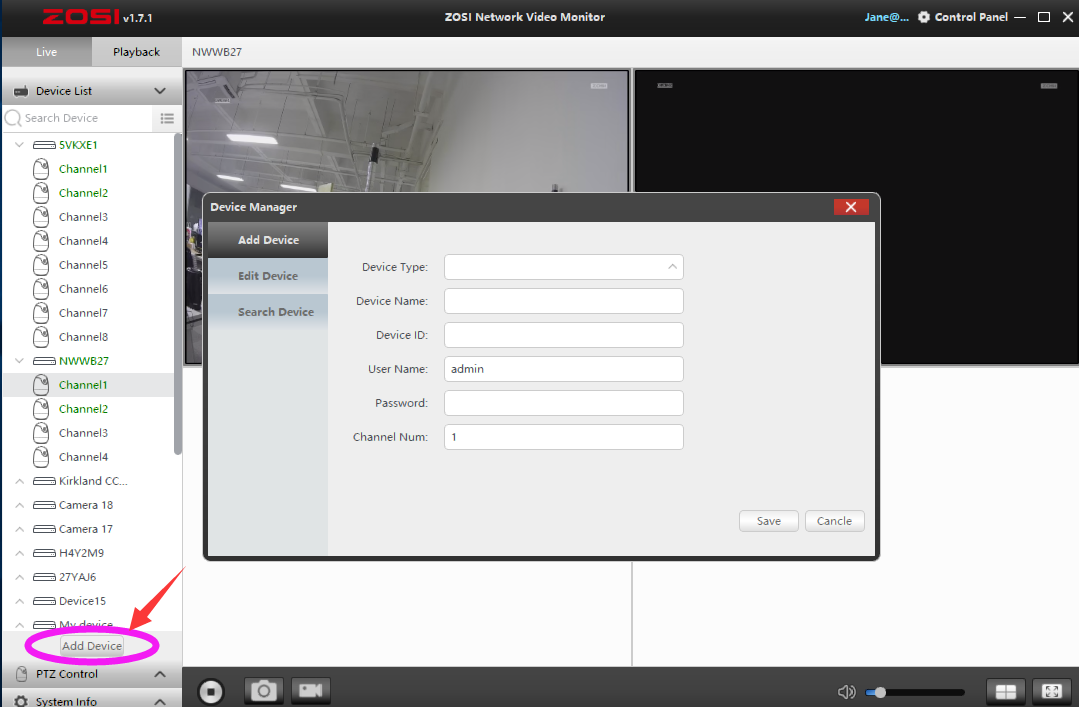This screenshot has width=1079, height=707.
Task: Mute the audio via speaker icon
Action: click(x=846, y=692)
